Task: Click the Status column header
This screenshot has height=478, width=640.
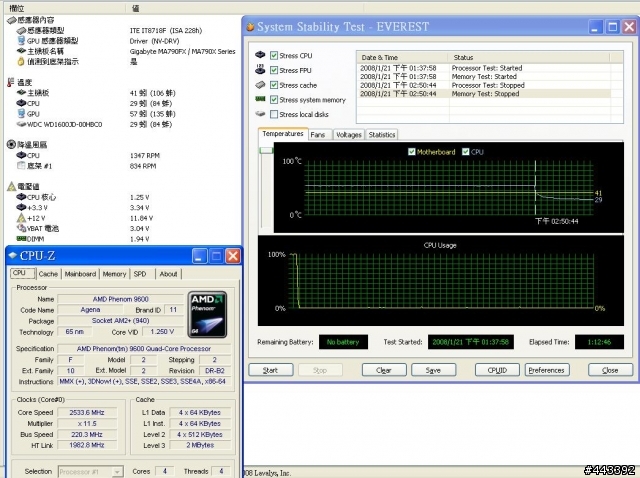Action: click(x=529, y=58)
